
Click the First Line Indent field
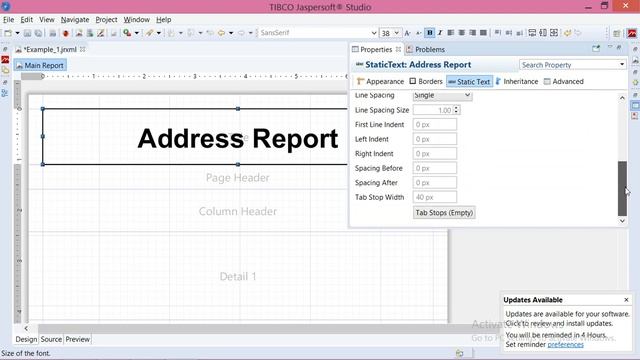coord(434,124)
